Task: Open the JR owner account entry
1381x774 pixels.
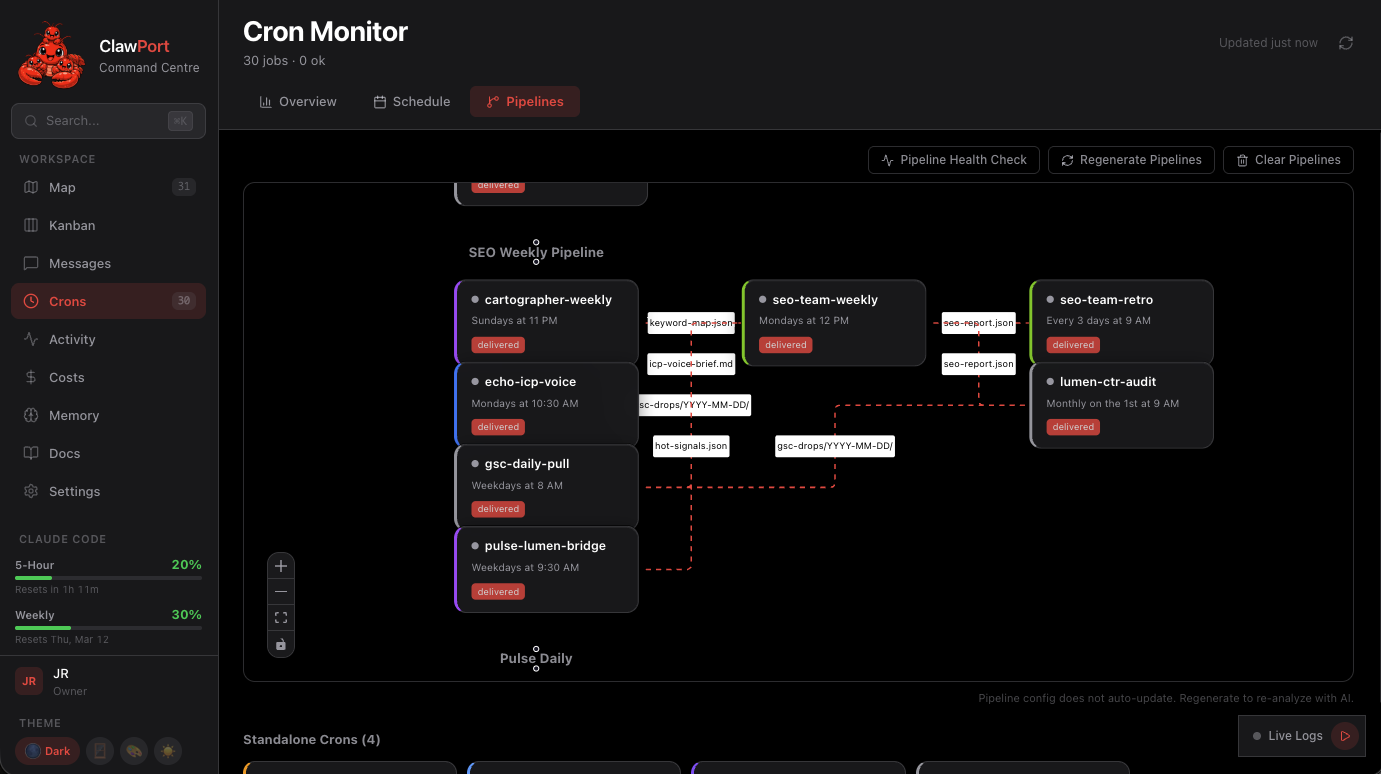Action: [60, 681]
